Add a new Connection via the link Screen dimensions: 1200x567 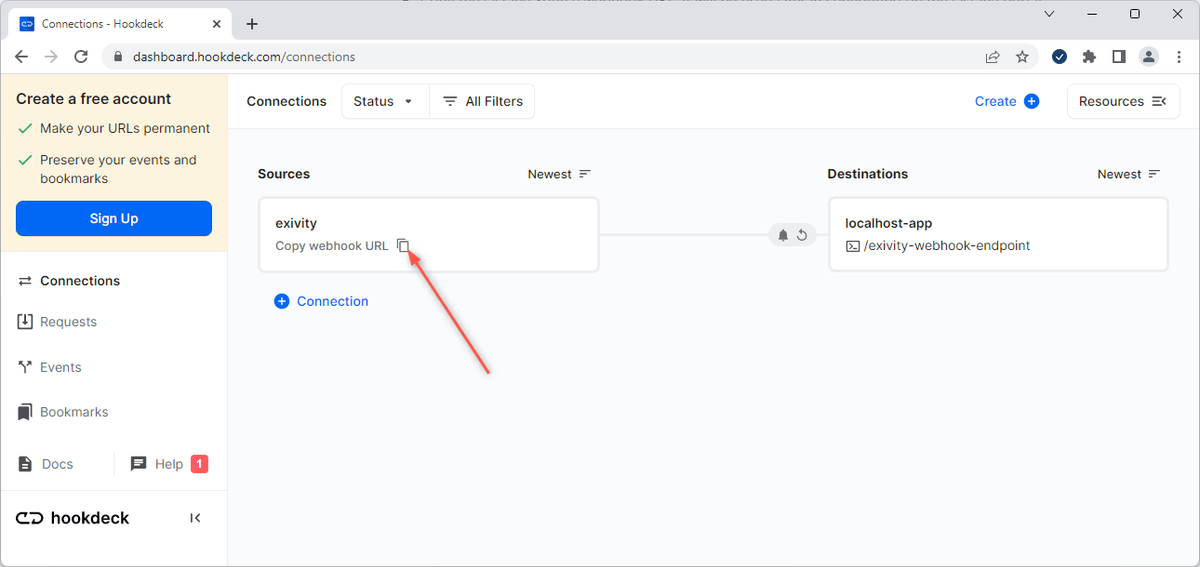click(332, 301)
